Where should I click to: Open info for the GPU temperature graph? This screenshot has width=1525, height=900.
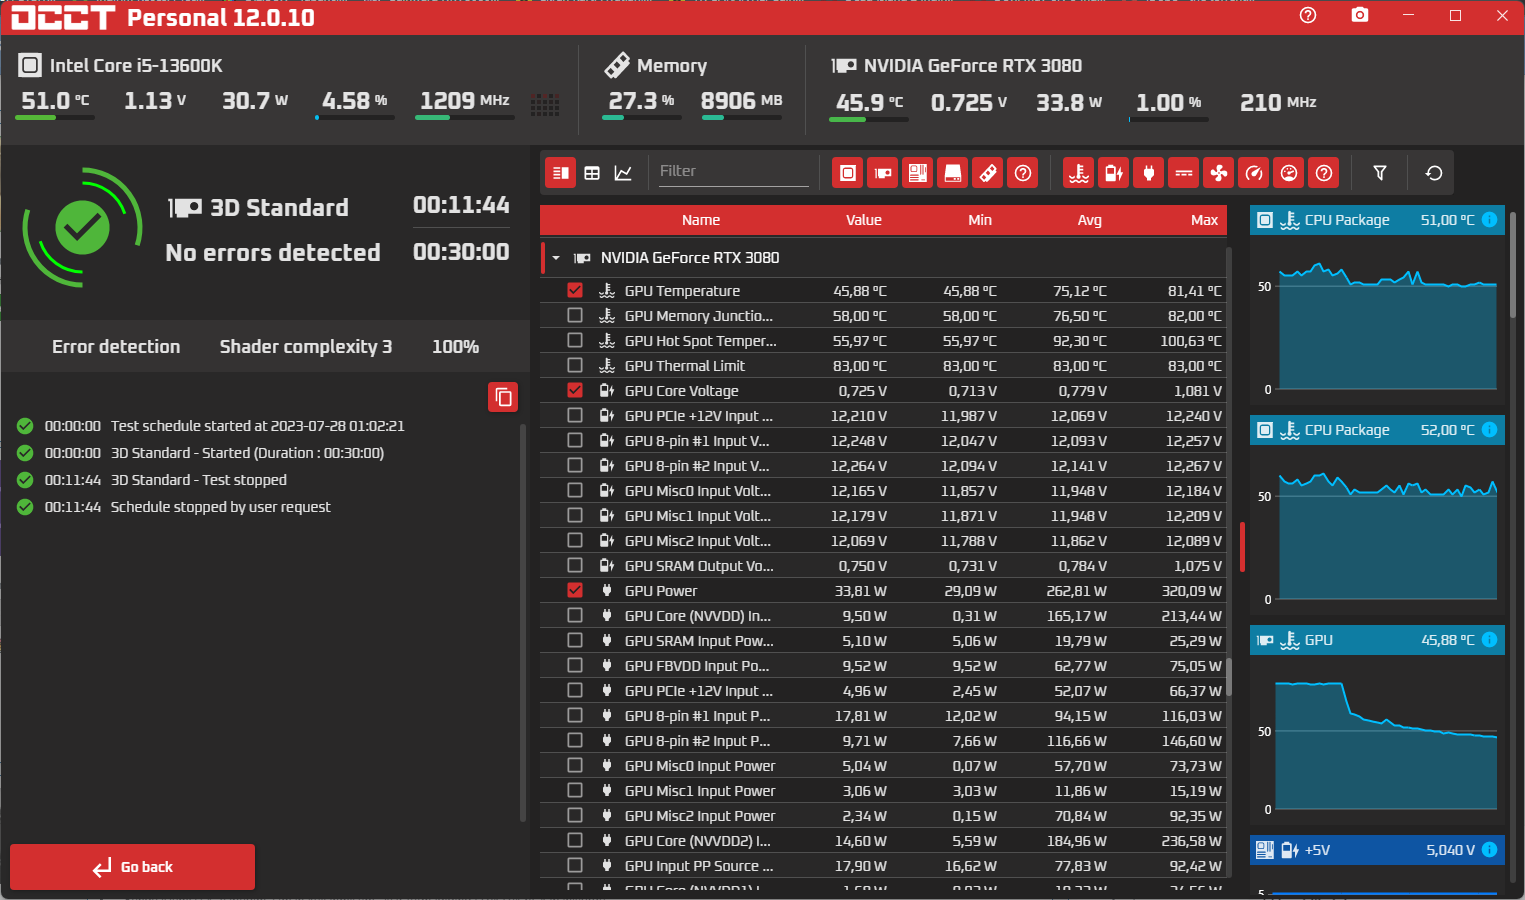pyautogui.click(x=1489, y=640)
